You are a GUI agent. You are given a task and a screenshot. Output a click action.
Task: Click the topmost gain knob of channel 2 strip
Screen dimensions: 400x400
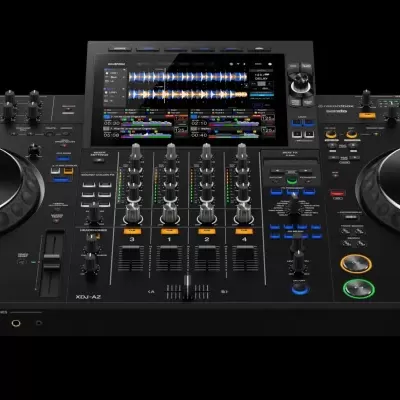pos(206,152)
